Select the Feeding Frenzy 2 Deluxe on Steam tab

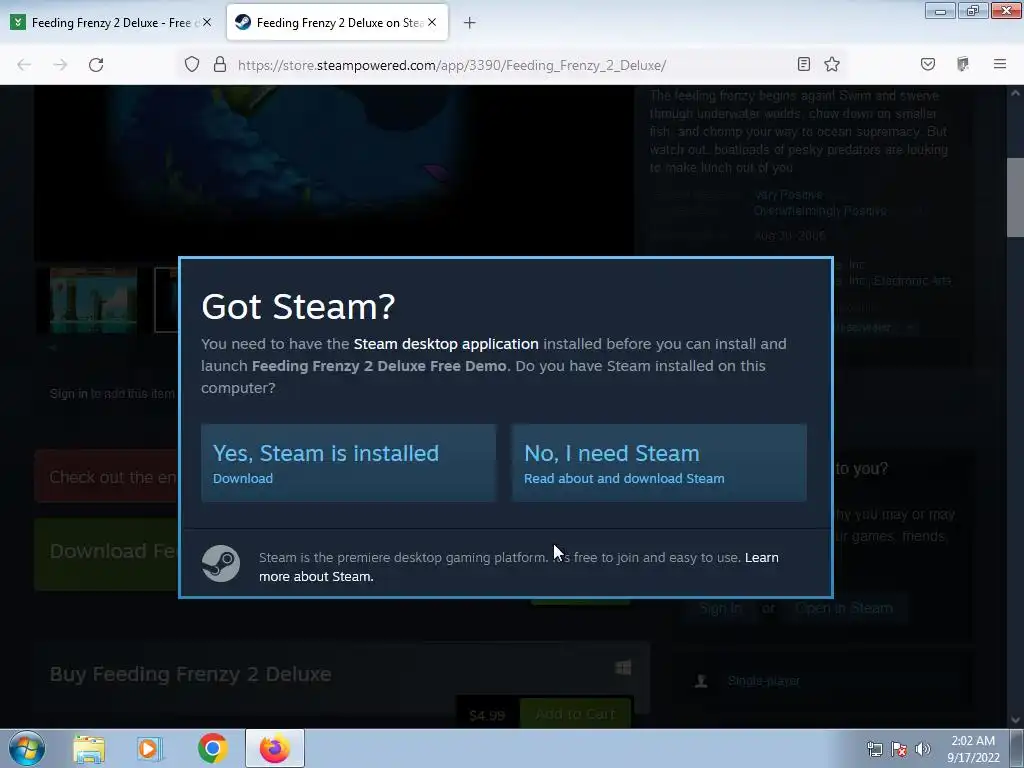click(337, 23)
